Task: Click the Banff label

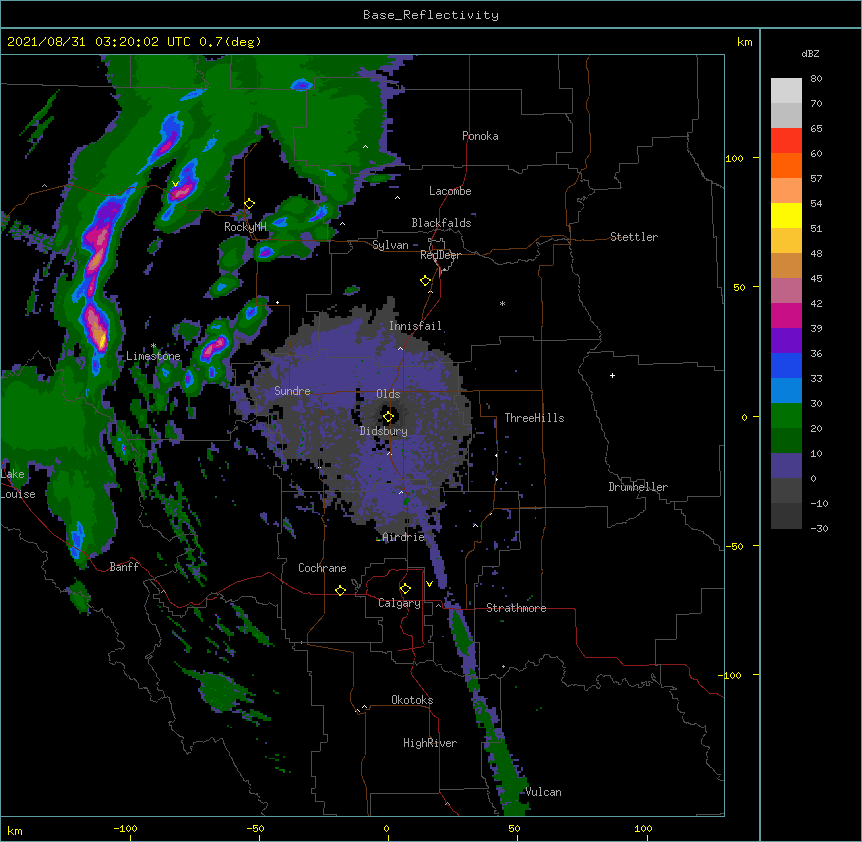Action: coord(124,567)
